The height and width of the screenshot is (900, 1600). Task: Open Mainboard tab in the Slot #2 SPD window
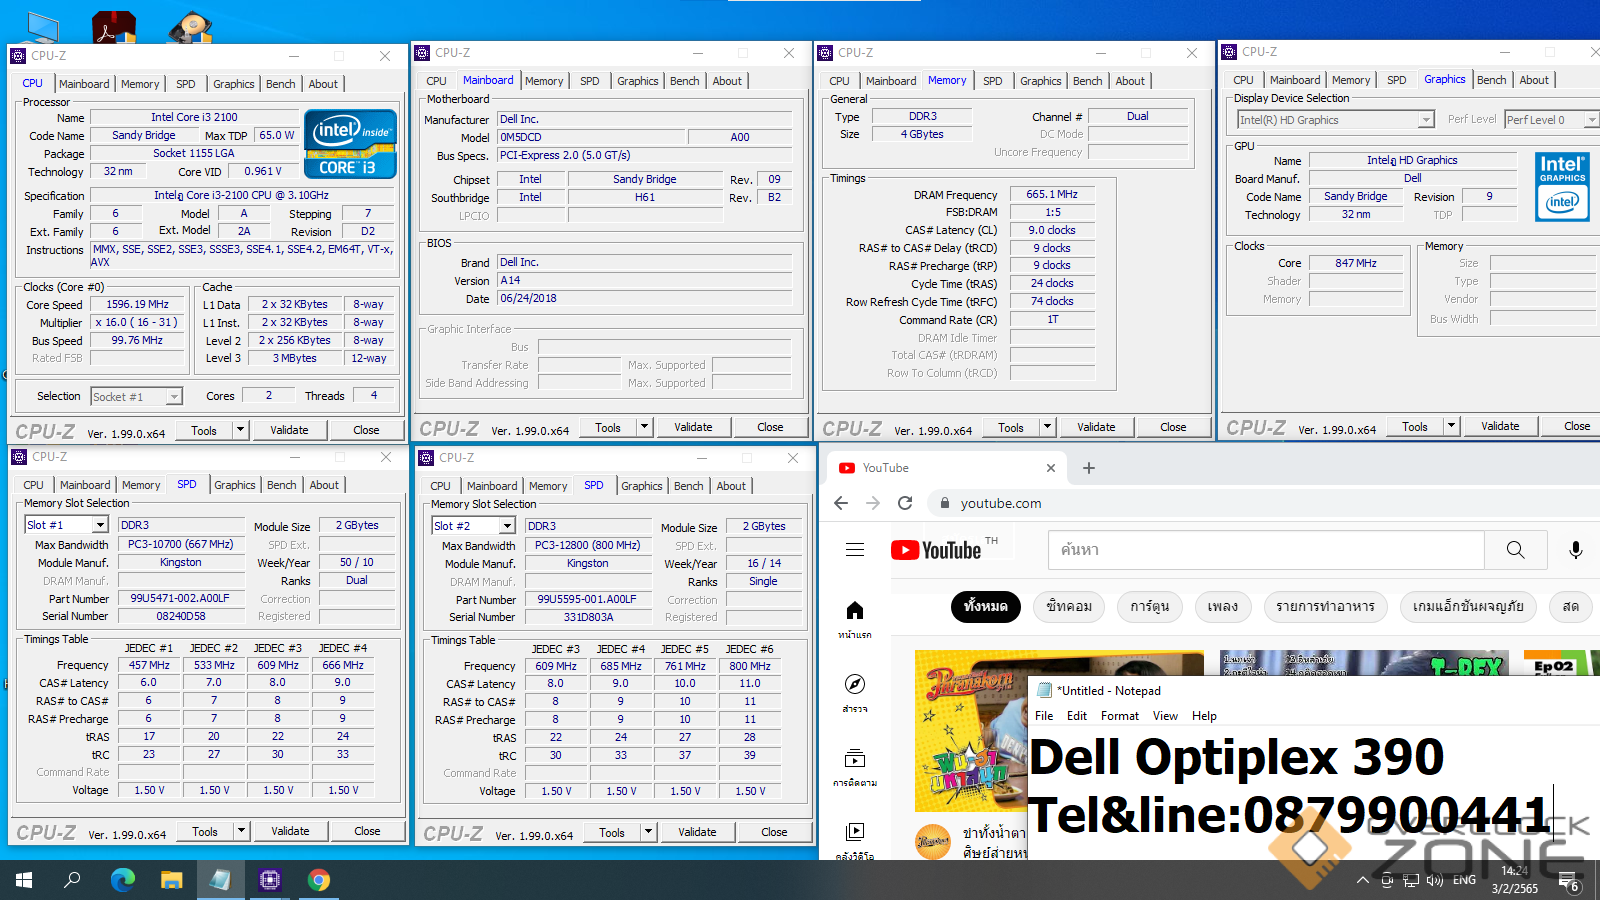click(492, 486)
